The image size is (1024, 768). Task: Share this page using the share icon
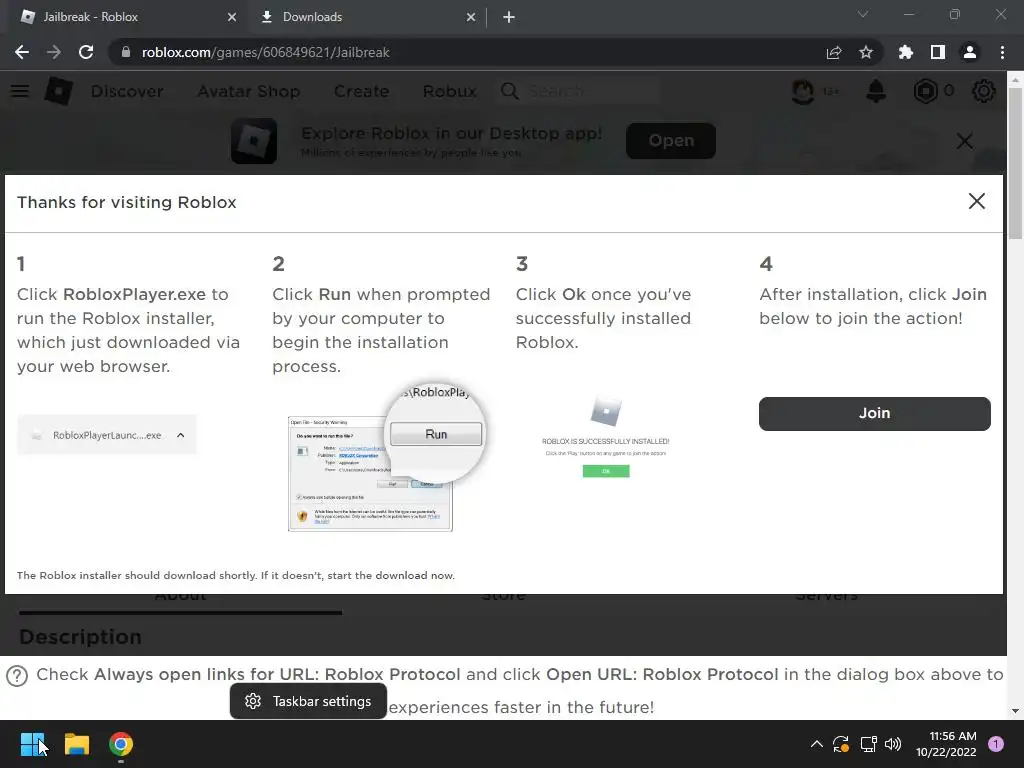(833, 52)
